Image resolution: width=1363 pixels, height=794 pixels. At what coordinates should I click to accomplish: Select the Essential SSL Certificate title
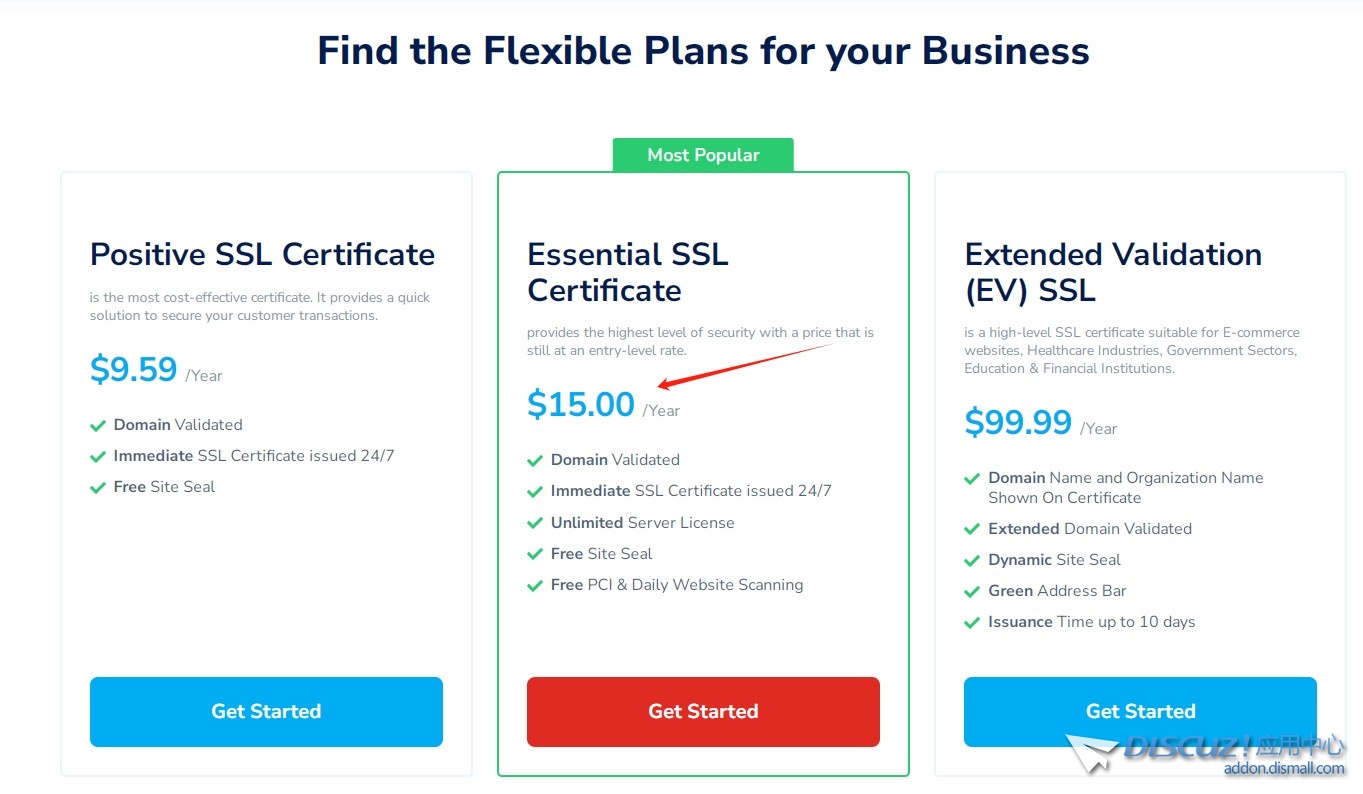click(x=627, y=272)
